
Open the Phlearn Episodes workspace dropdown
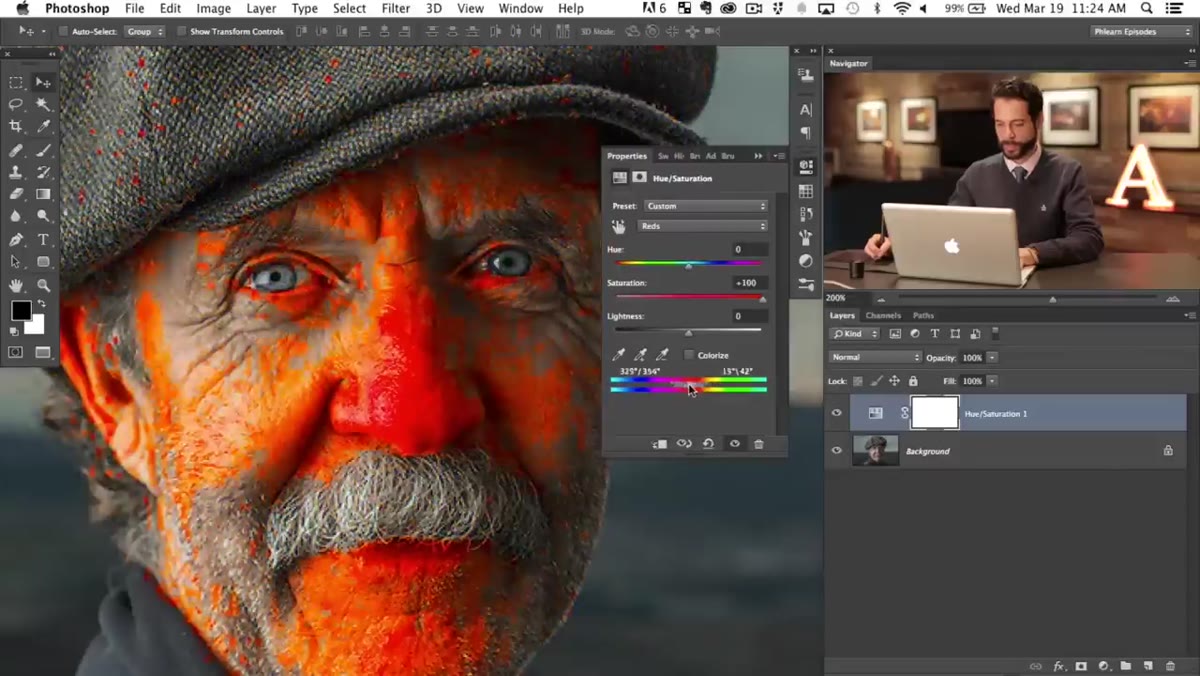(1141, 31)
